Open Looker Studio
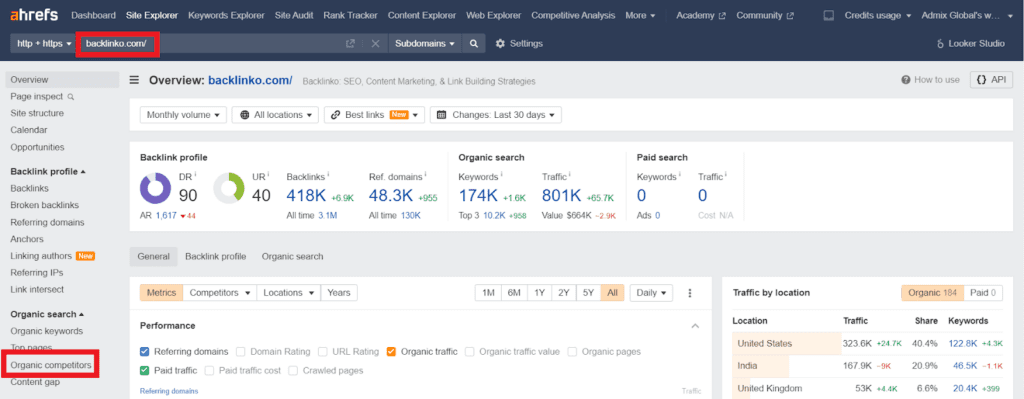This screenshot has width=1024, height=399. coord(971,44)
